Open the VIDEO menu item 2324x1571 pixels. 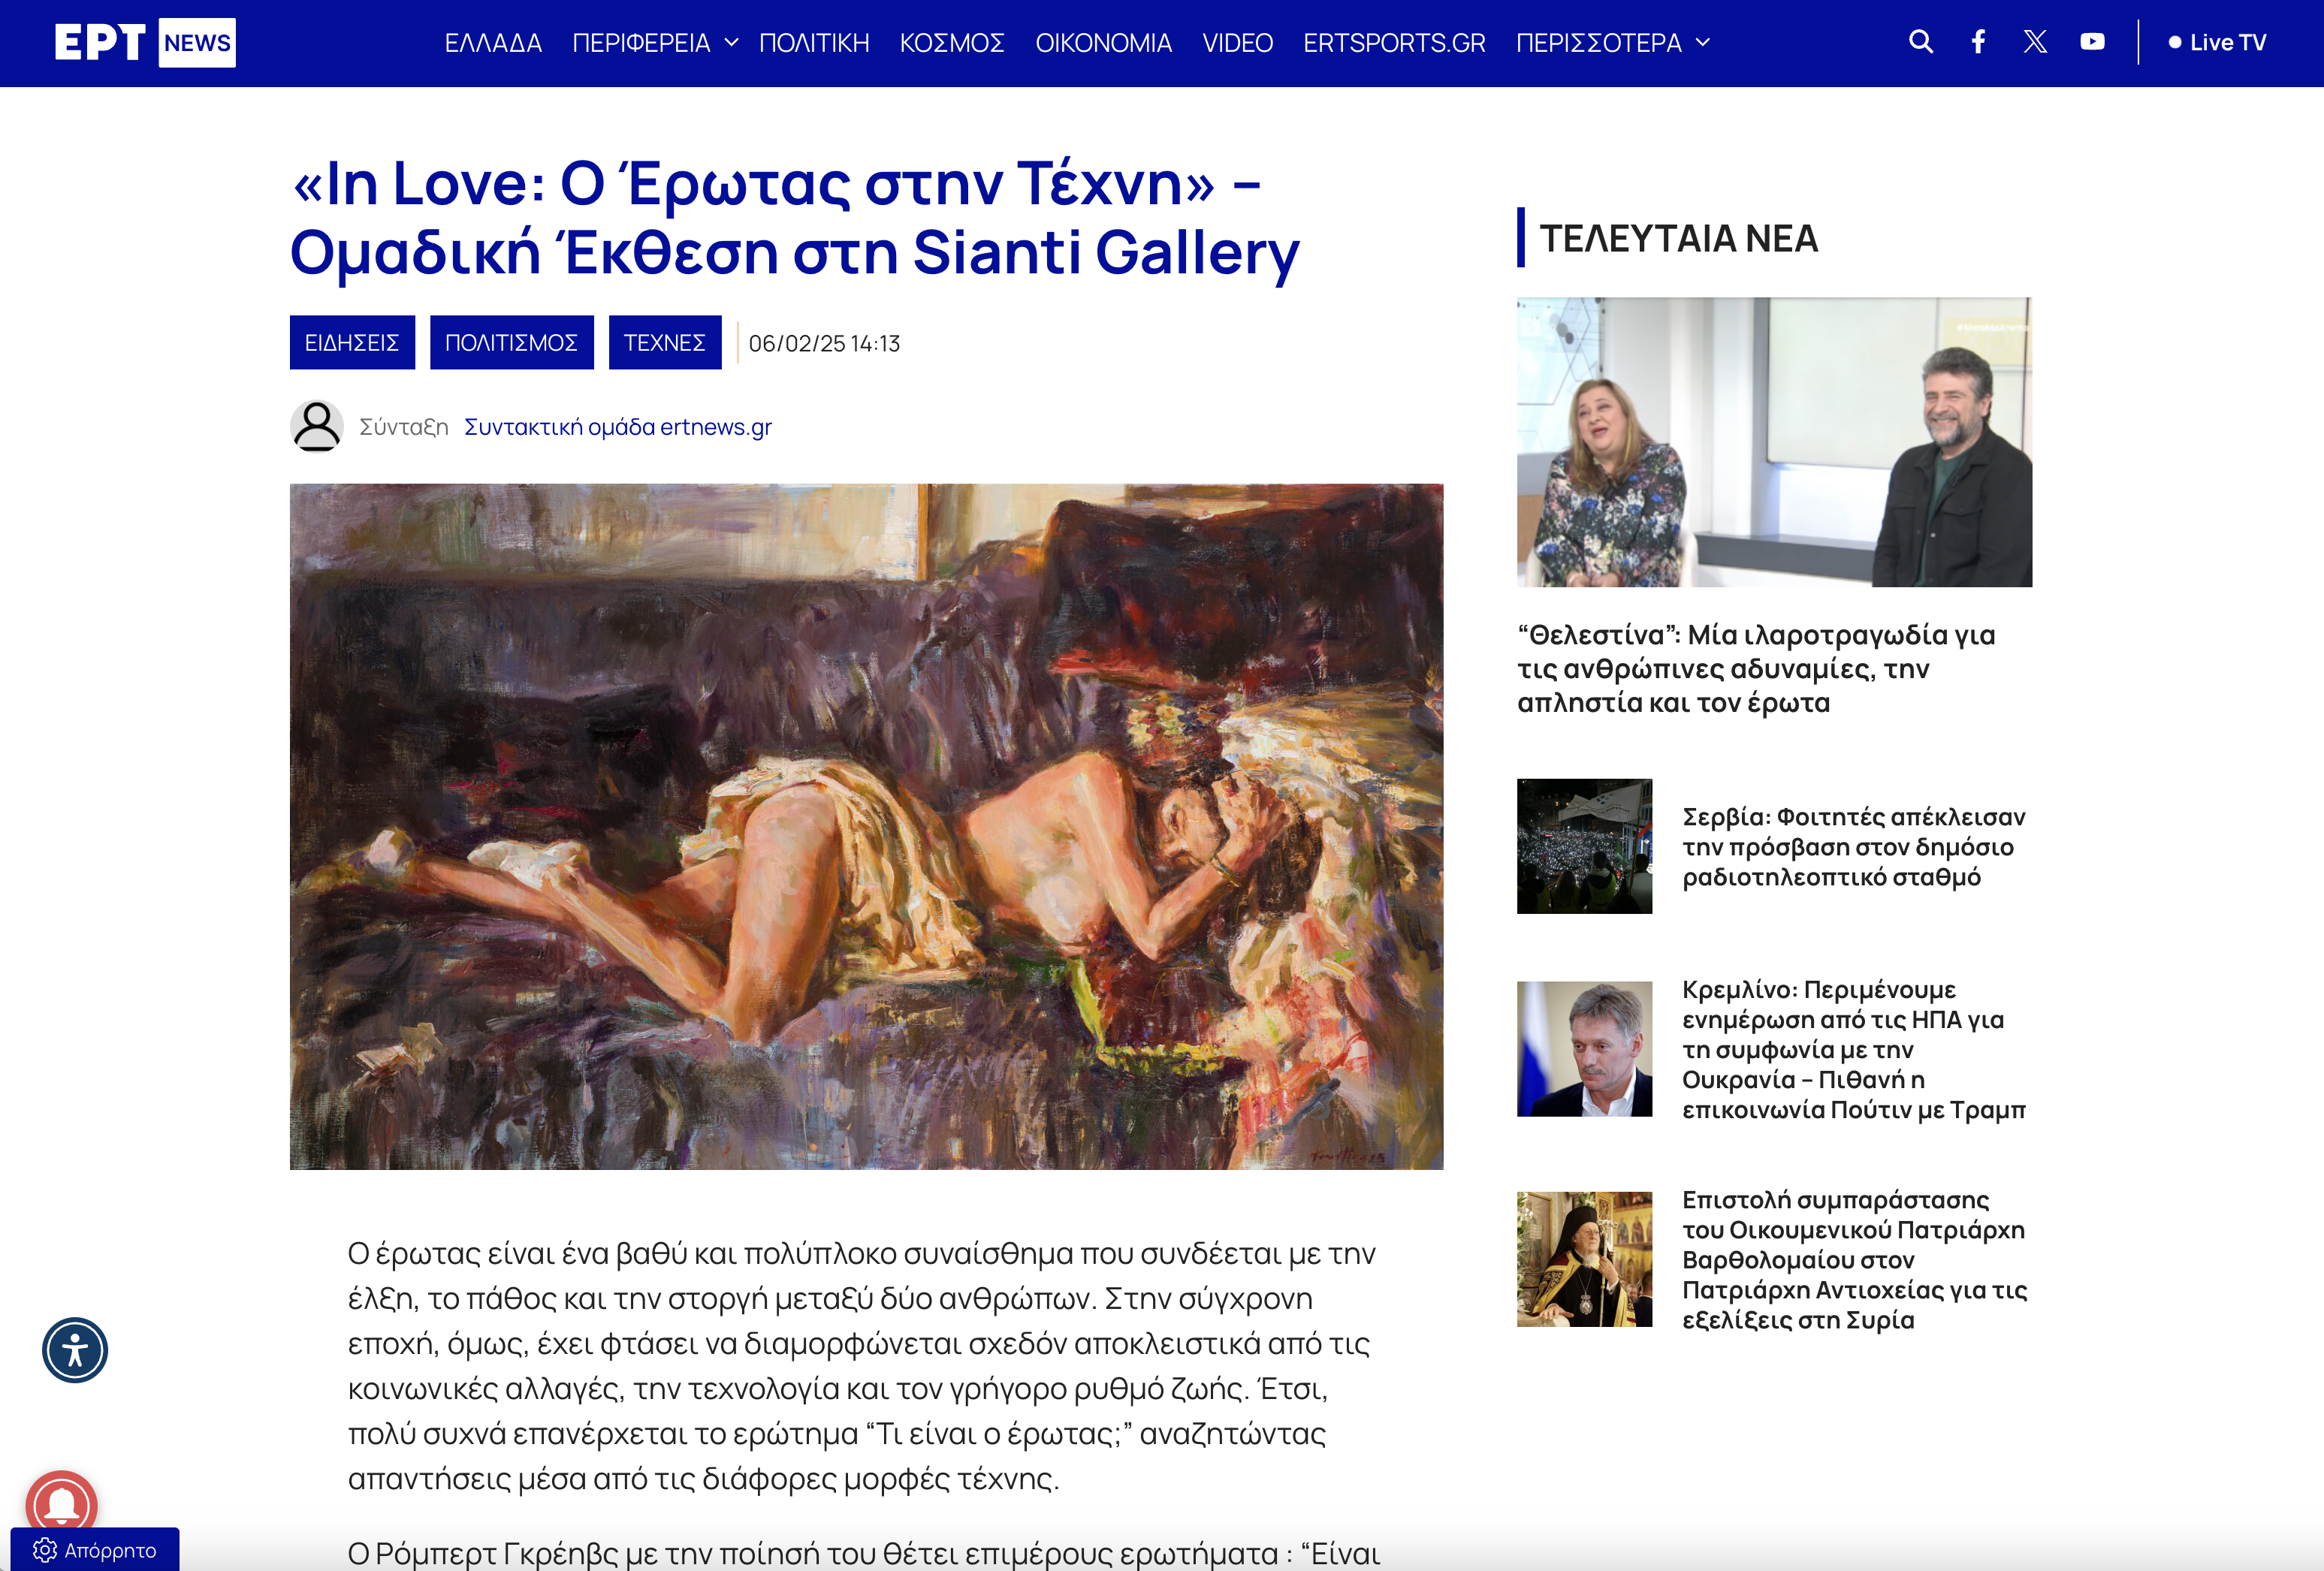click(x=1237, y=43)
